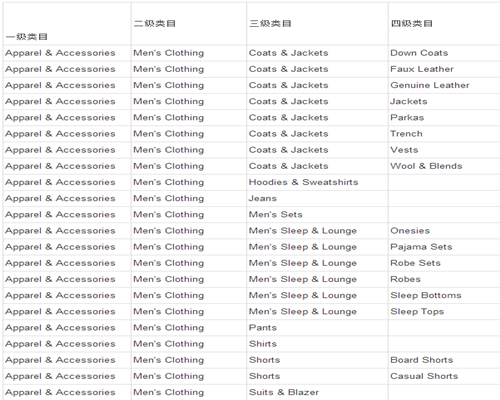Select the Pajama Sets cell
Screen dimensions: 500x400
(x=444, y=247)
